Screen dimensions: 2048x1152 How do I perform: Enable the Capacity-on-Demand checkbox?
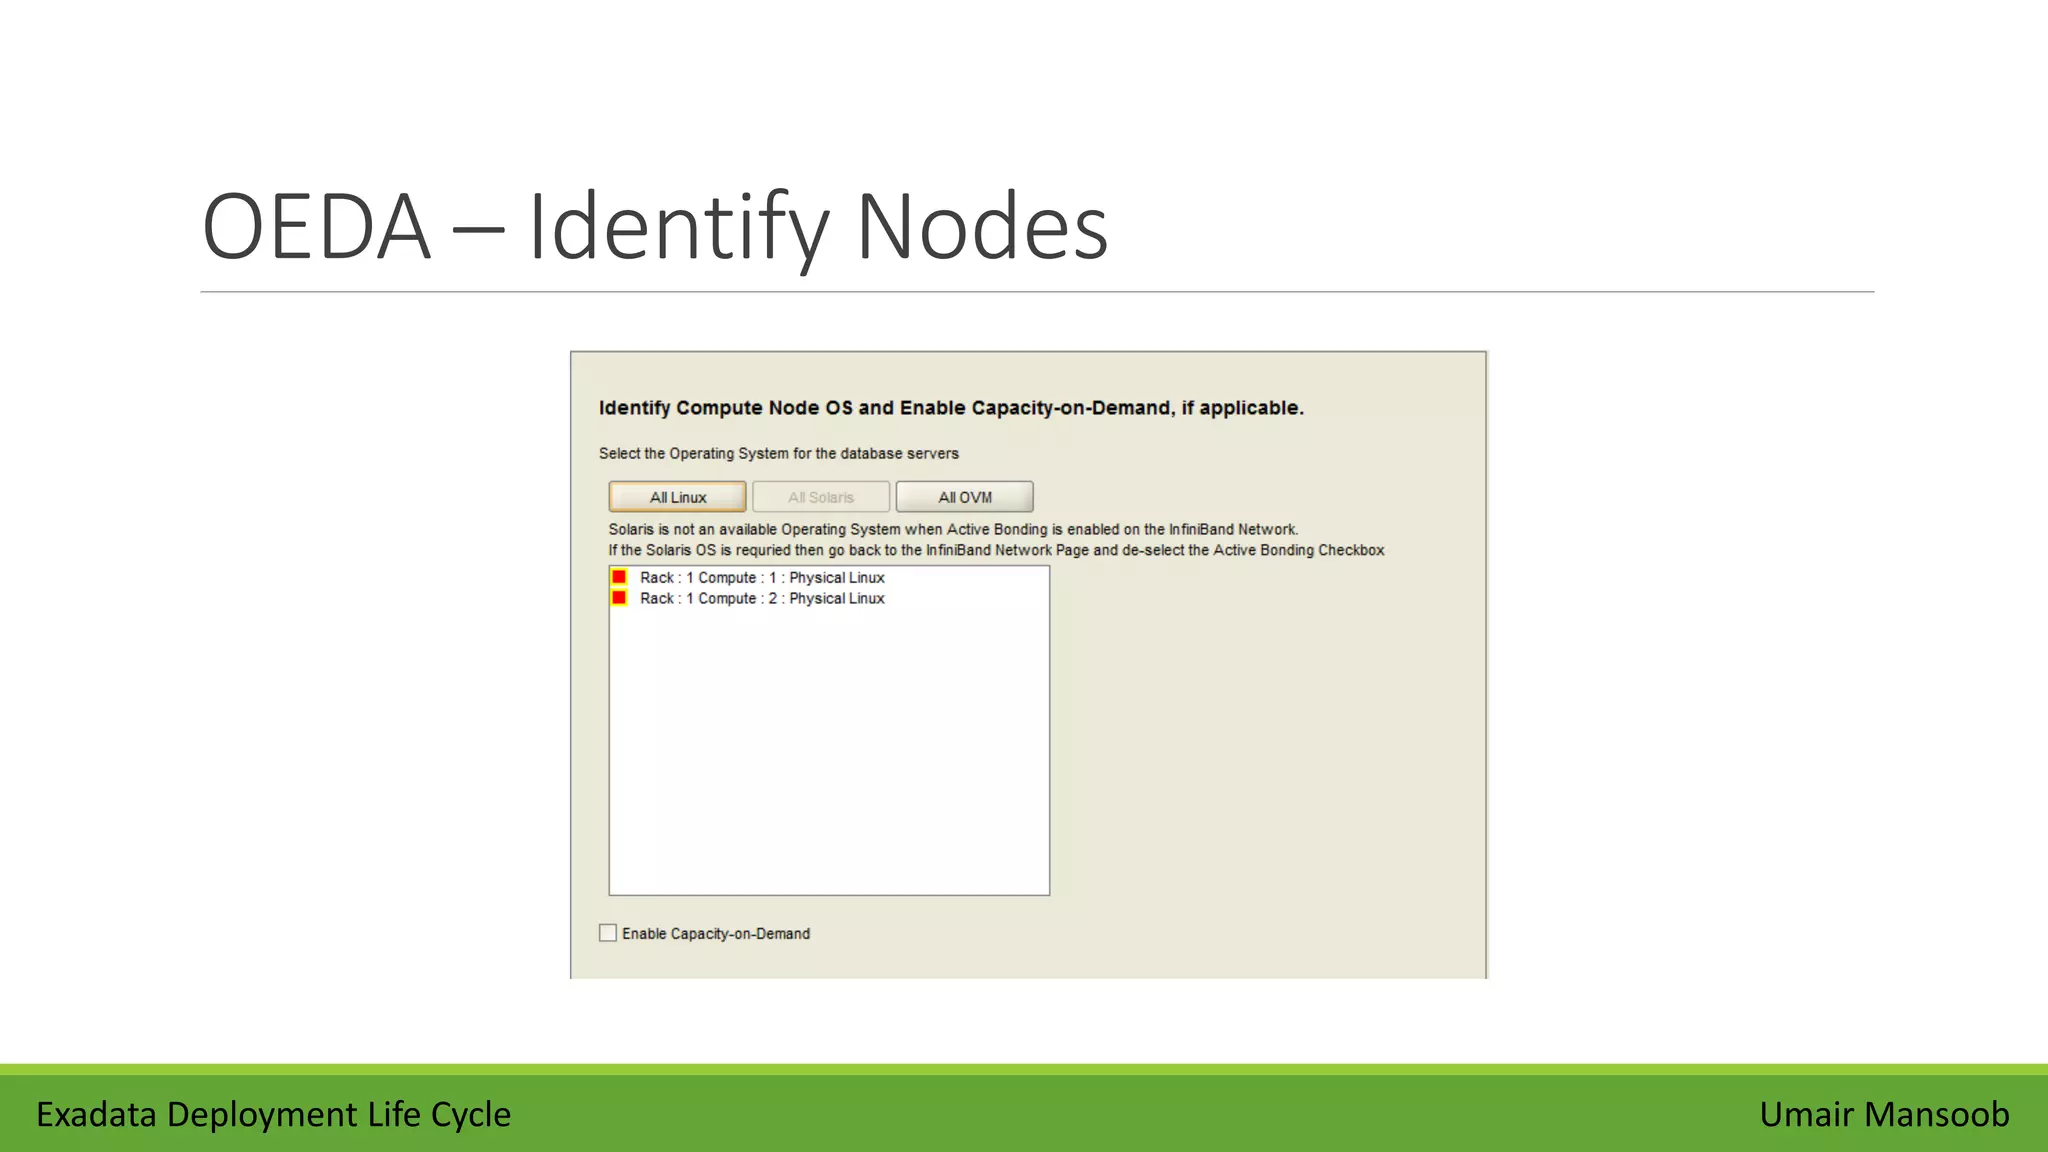click(608, 933)
